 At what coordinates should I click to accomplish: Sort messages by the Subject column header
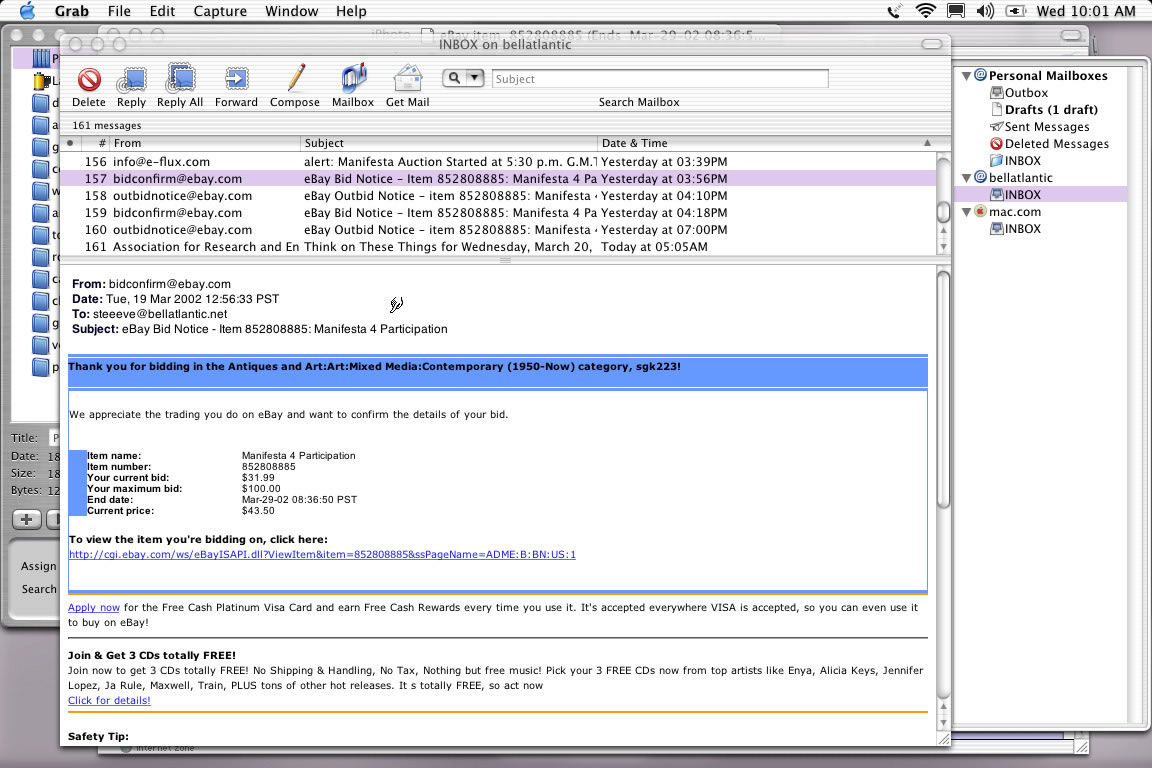(x=448, y=143)
